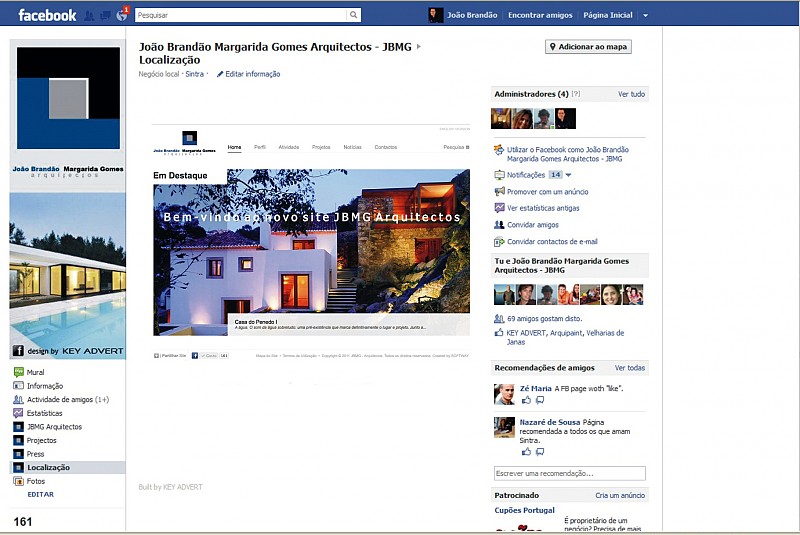The height and width of the screenshot is (535, 800).
Task: Click the Zé Maria name link
Action: coord(535,388)
